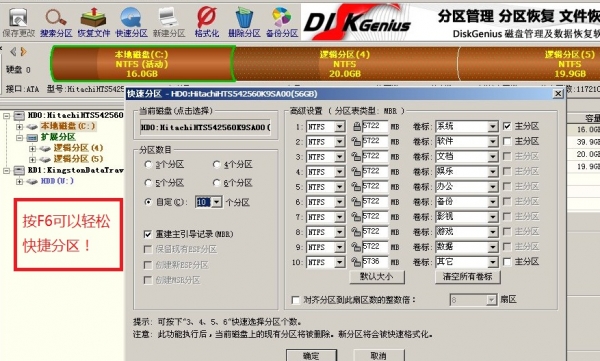Image resolution: width=600 pixels, height=361 pixels.
Task: Toggle the lock icon beside partition 2 size
Action: (356, 142)
